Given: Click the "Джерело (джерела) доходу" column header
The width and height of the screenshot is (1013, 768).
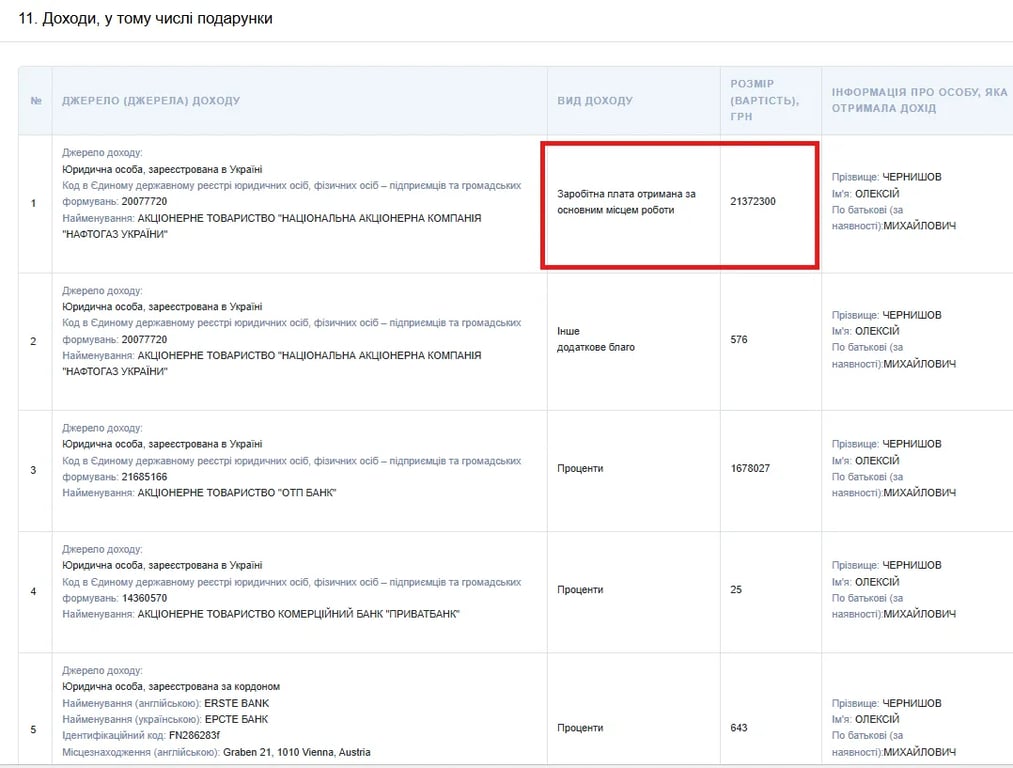Looking at the screenshot, I should click(151, 101).
